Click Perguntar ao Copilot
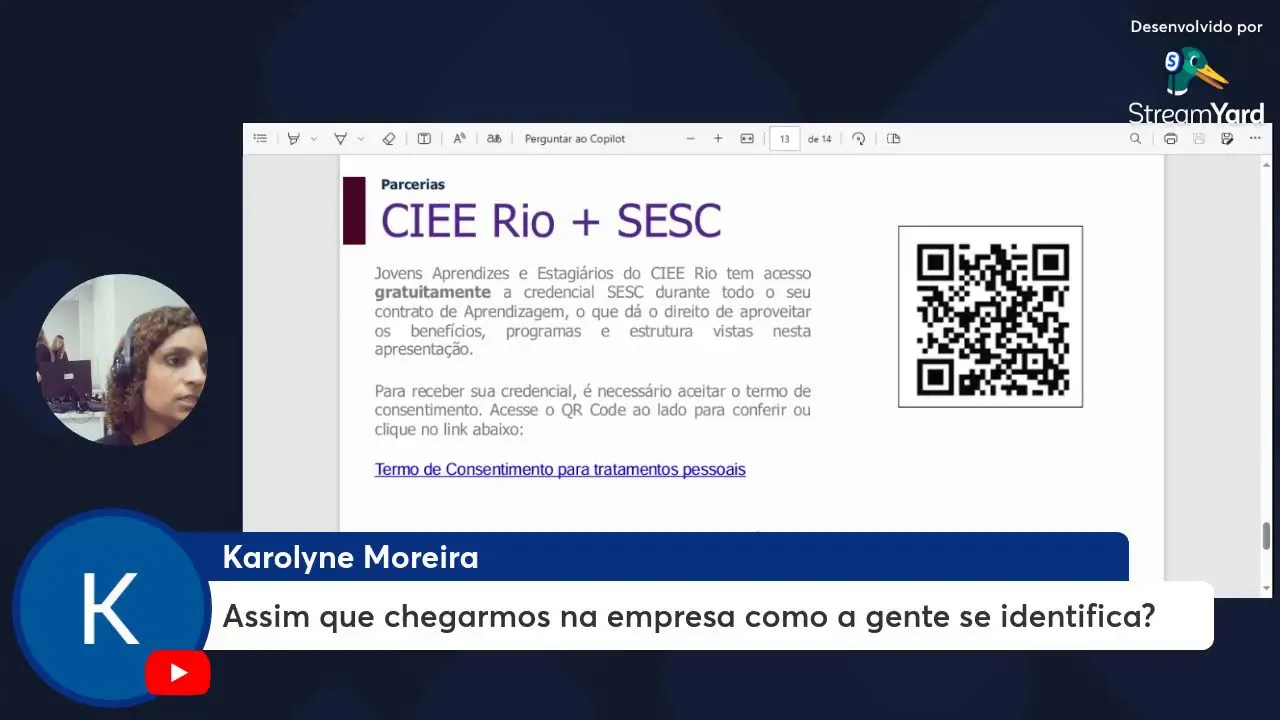This screenshot has width=1280, height=720. tap(575, 139)
